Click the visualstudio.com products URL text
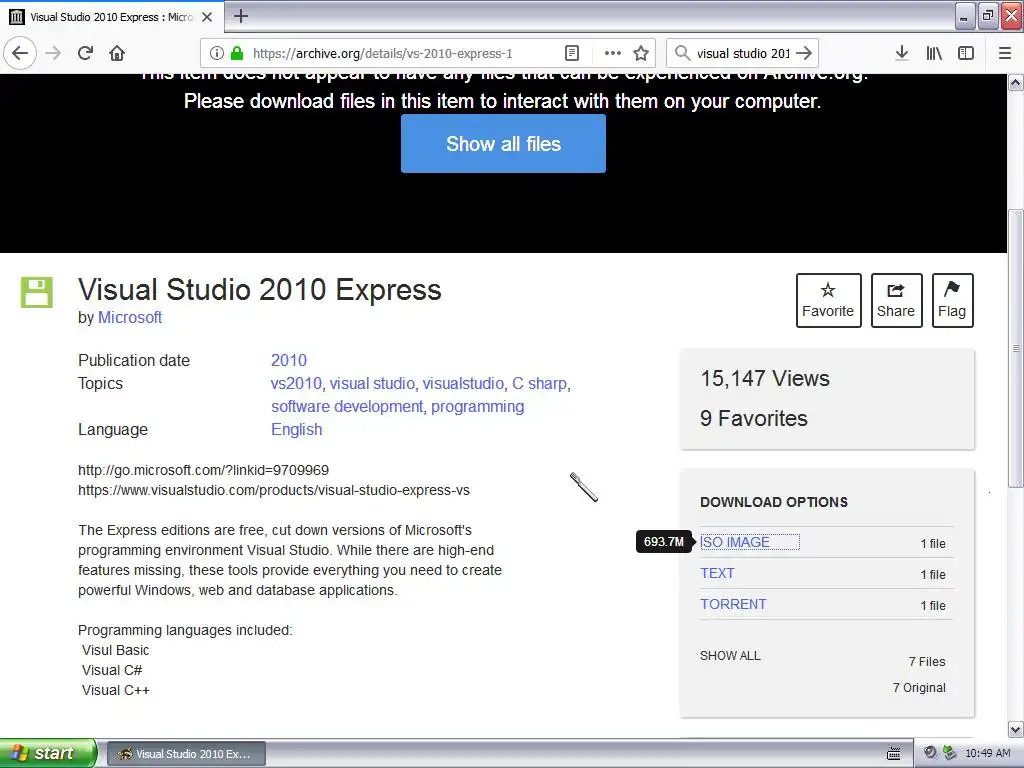Image resolution: width=1024 pixels, height=768 pixels. 274,490
